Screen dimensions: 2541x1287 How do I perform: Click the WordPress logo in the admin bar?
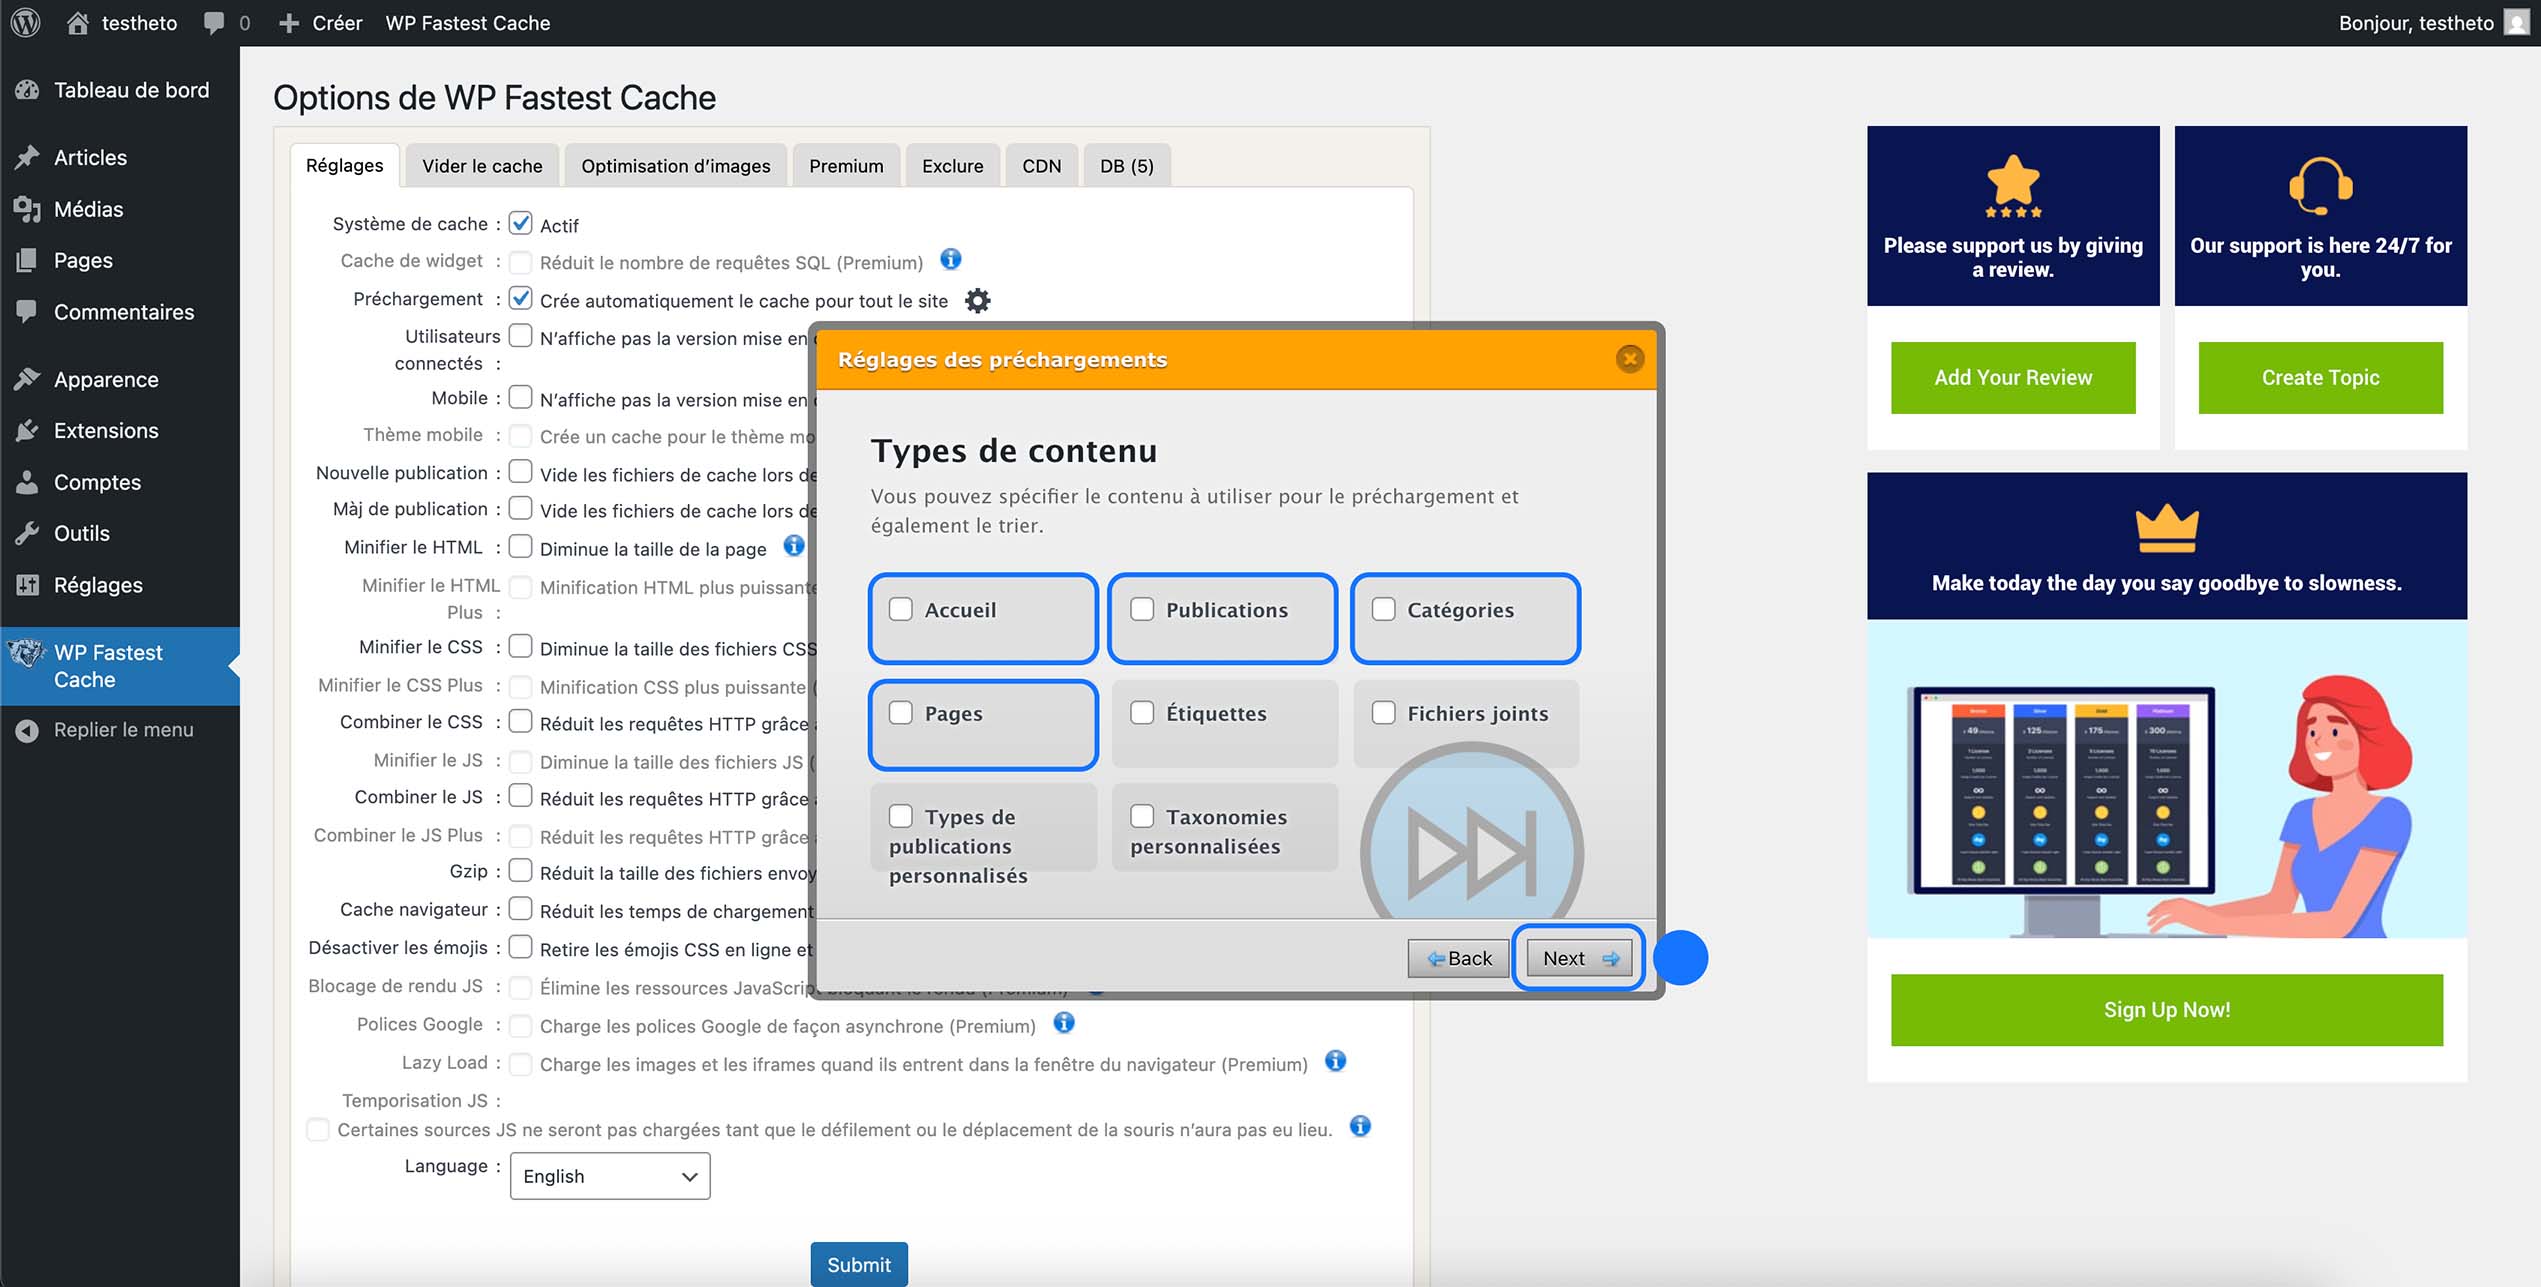[23, 22]
